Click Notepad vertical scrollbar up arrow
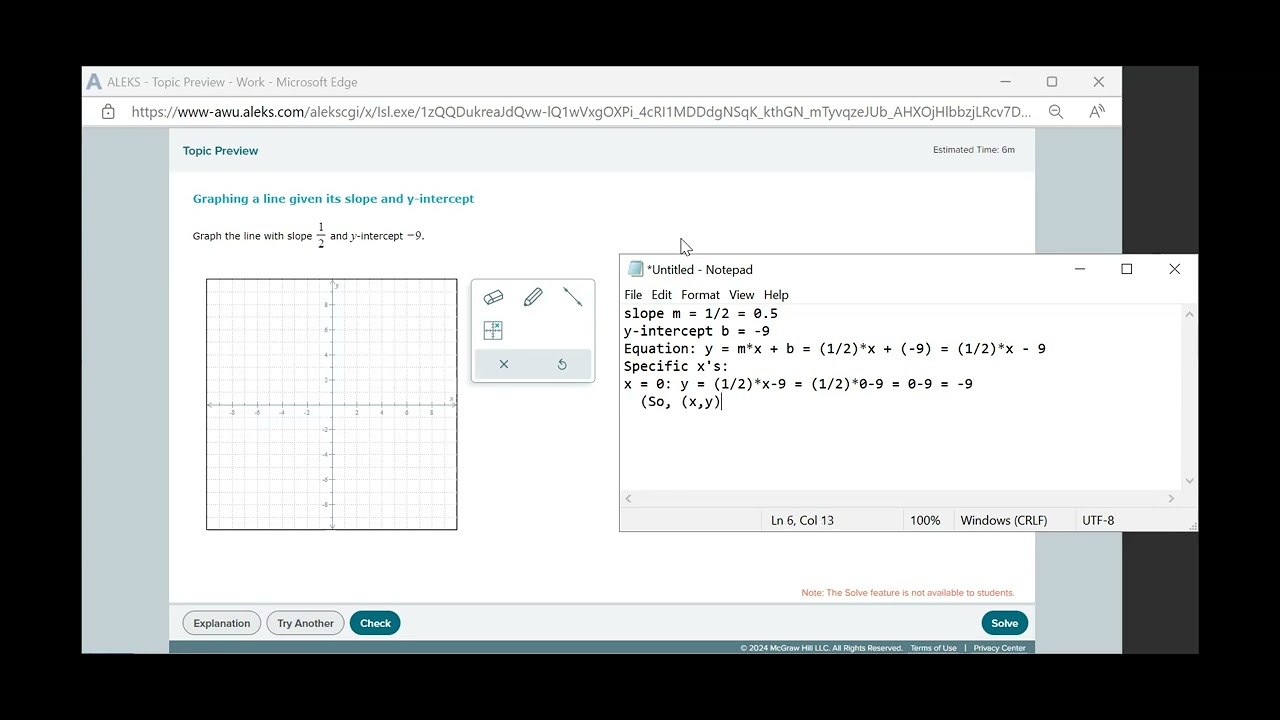 [x=1189, y=314]
